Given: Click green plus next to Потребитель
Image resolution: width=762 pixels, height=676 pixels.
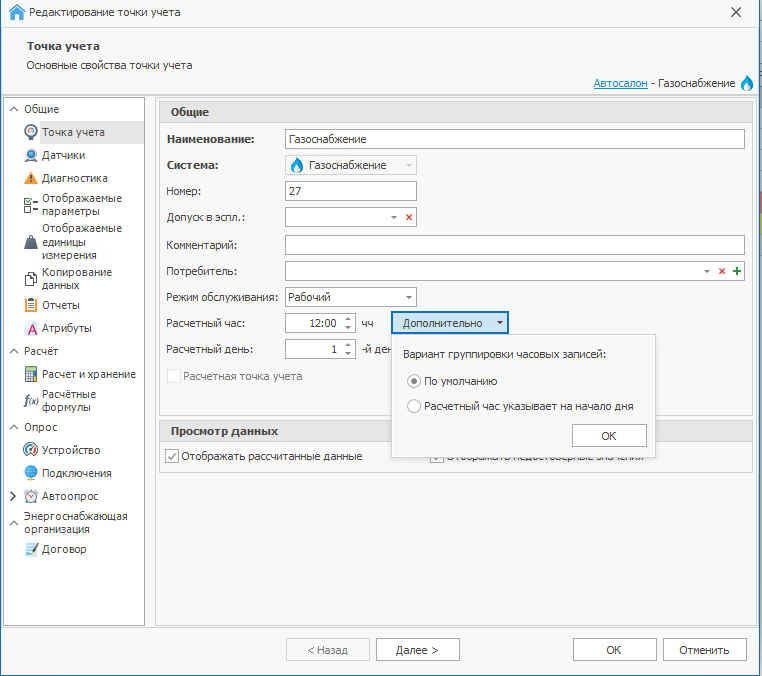Looking at the screenshot, I should tap(737, 271).
